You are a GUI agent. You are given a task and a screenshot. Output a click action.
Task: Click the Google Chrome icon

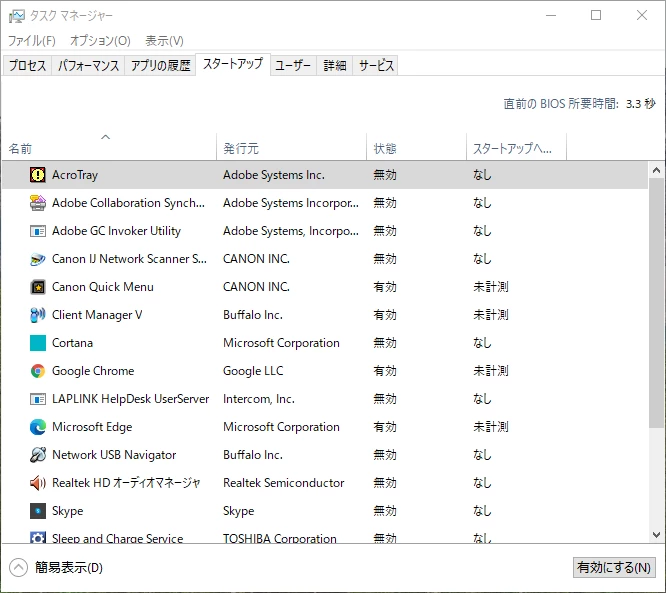click(38, 371)
